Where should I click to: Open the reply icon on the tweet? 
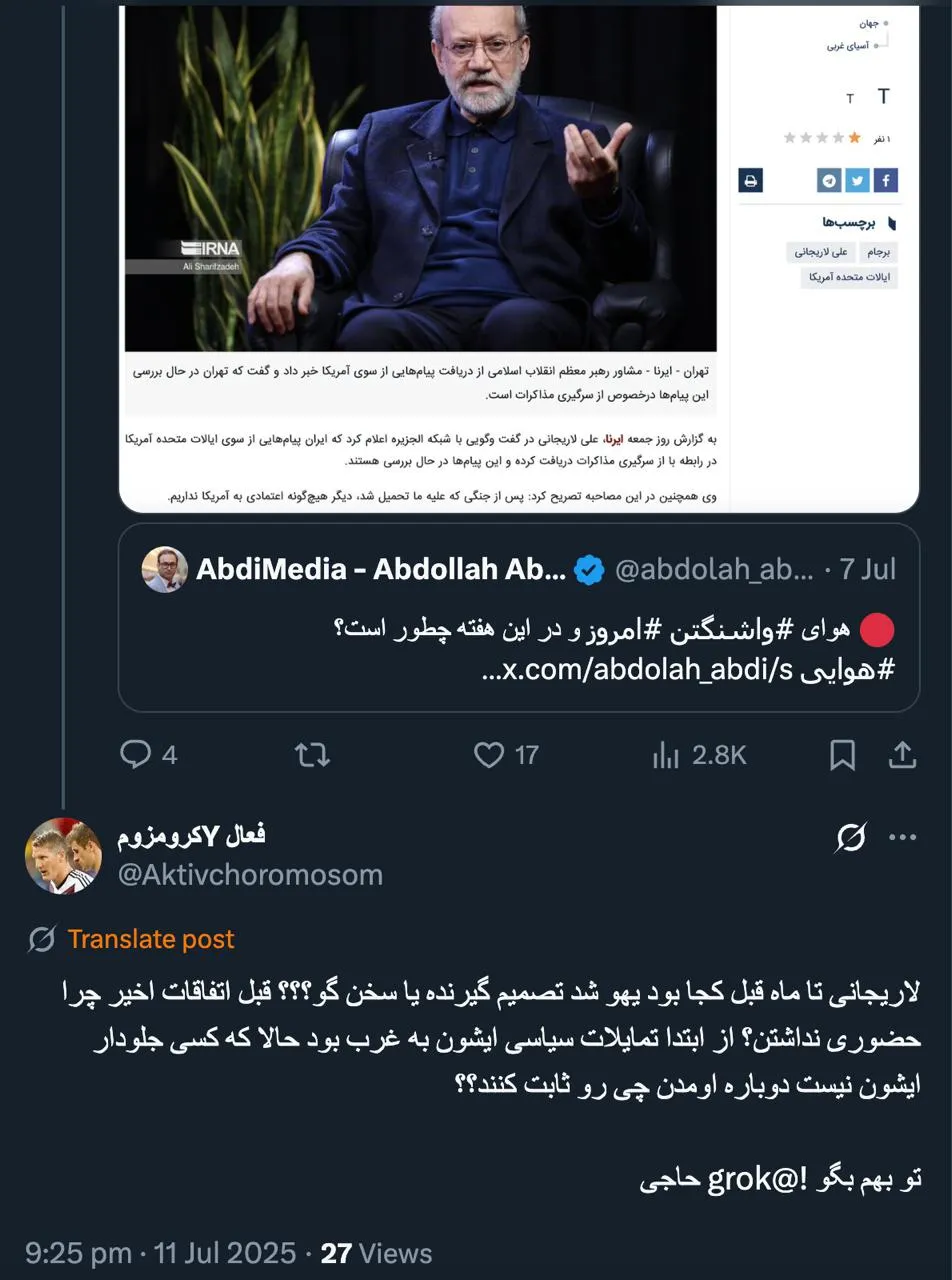click(135, 755)
